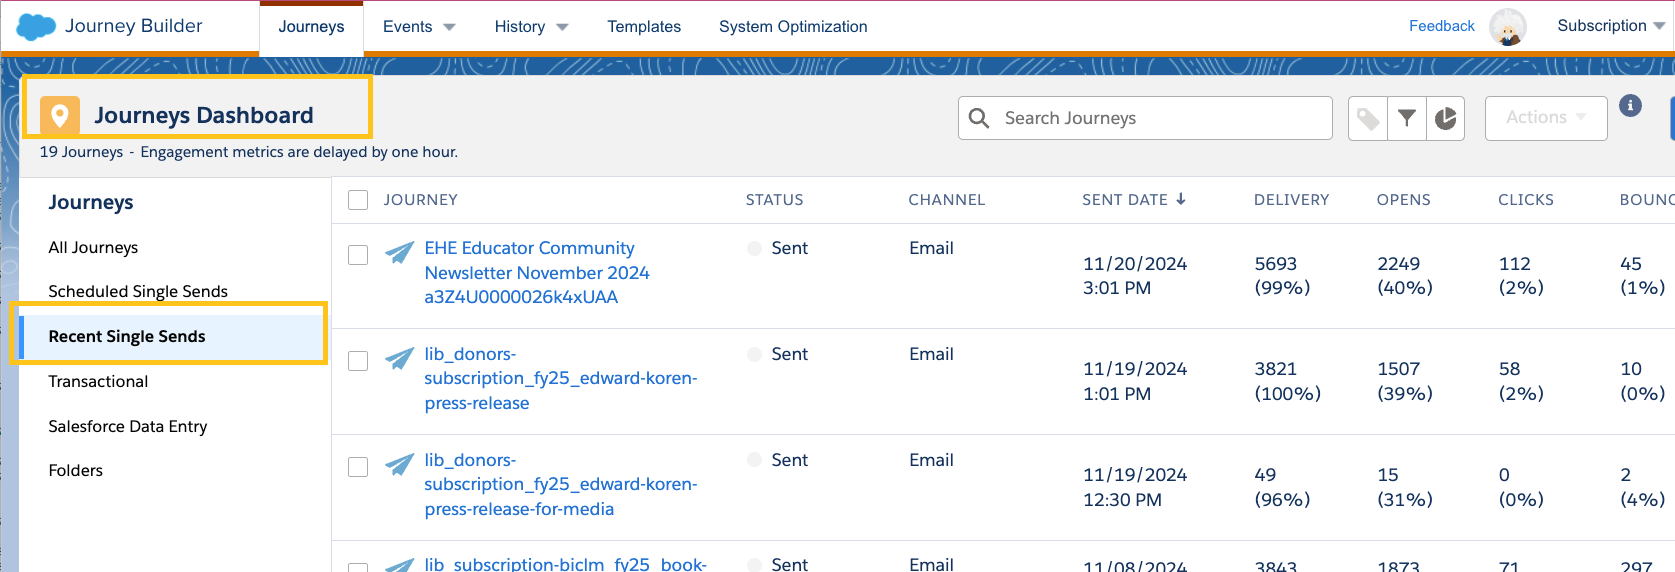Click the Journey column header
This screenshot has width=1675, height=572.
pos(421,200)
